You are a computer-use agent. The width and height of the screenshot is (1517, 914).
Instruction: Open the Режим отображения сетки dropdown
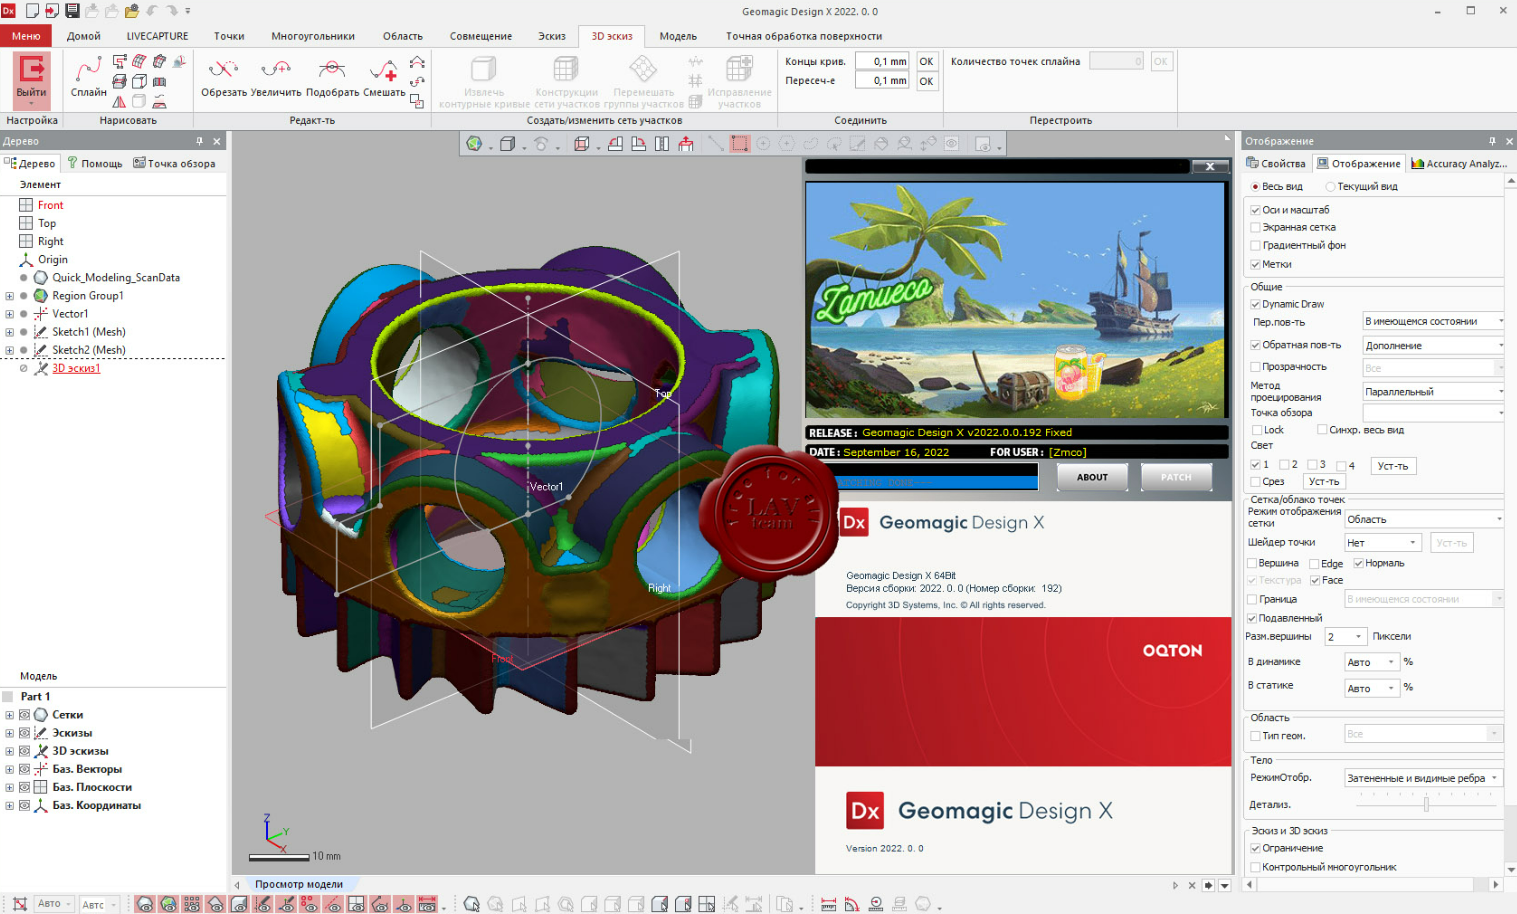pos(1423,519)
